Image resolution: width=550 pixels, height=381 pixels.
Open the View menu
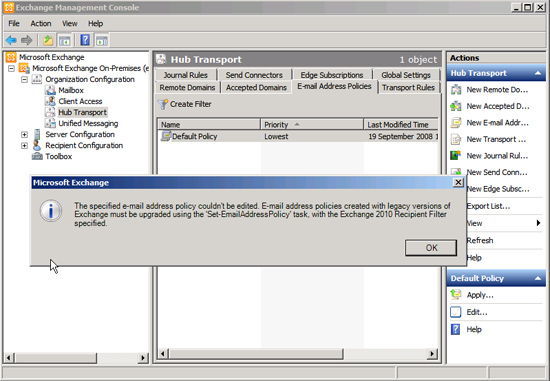click(x=69, y=24)
